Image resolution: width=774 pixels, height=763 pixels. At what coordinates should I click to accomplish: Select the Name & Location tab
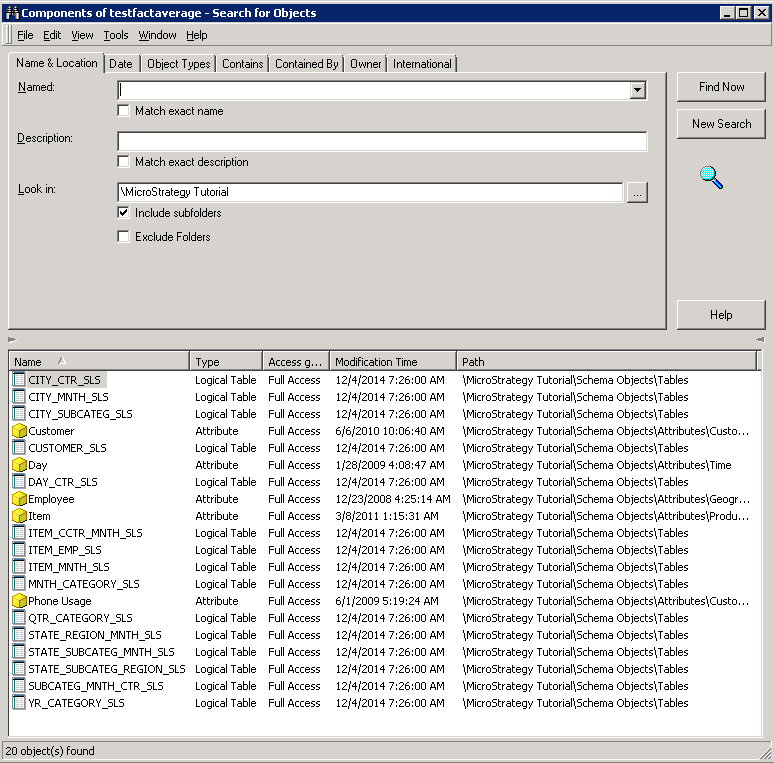[x=56, y=63]
